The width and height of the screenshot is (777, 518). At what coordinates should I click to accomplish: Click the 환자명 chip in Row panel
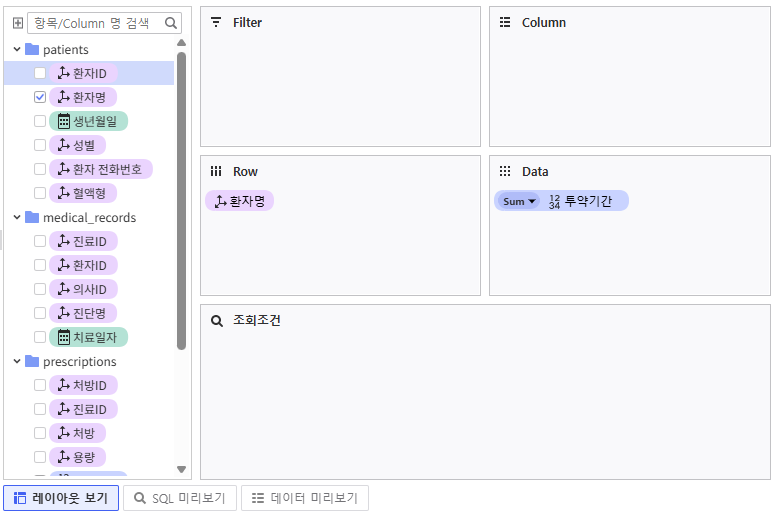tap(239, 201)
